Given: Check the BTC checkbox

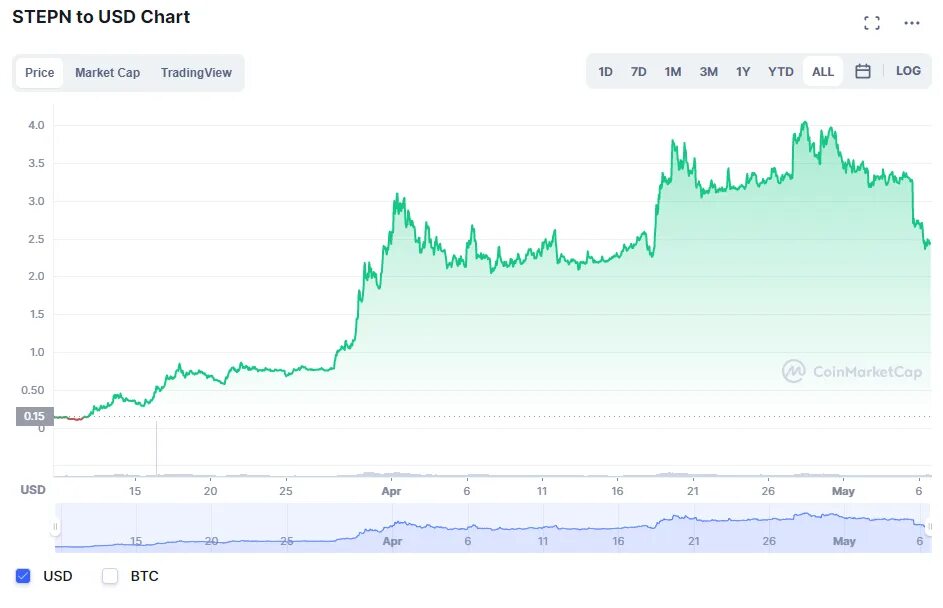Looking at the screenshot, I should point(109,576).
